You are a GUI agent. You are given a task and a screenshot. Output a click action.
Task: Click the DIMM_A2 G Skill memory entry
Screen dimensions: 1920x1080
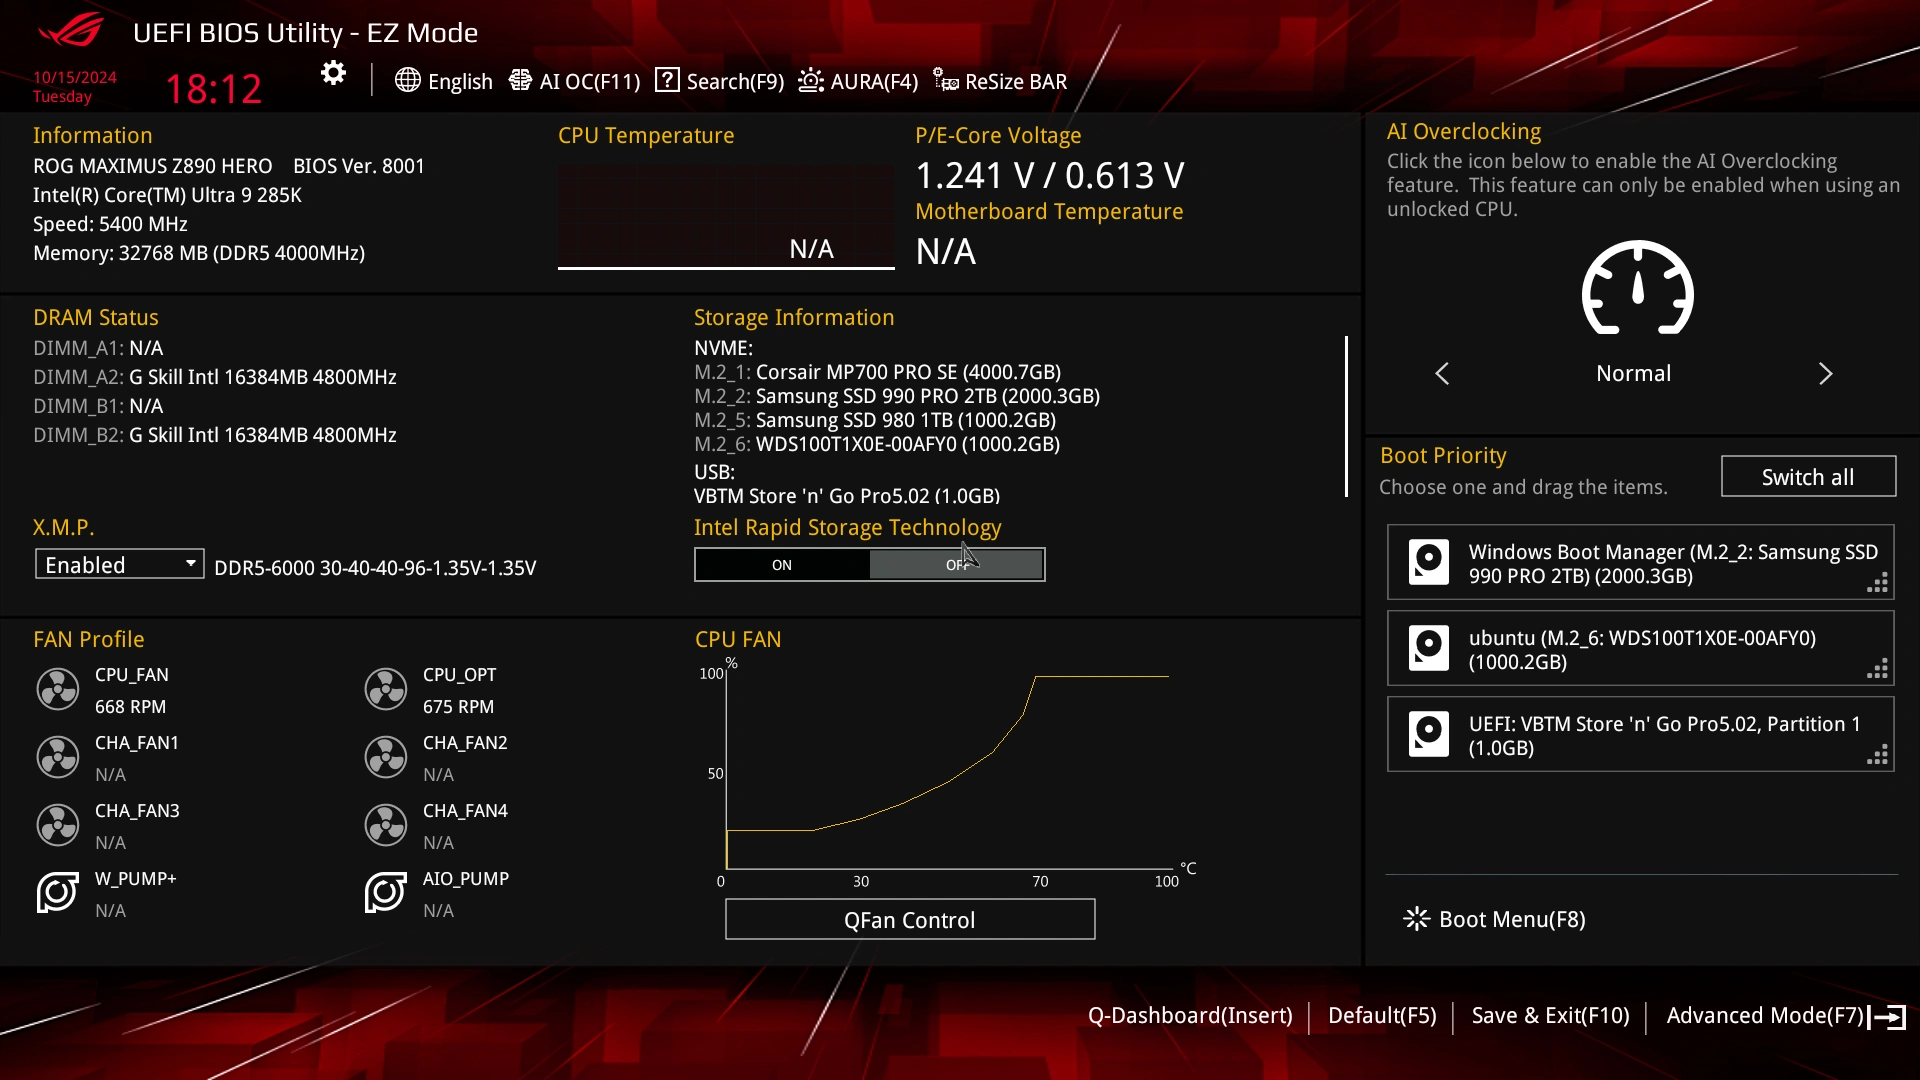(x=215, y=377)
